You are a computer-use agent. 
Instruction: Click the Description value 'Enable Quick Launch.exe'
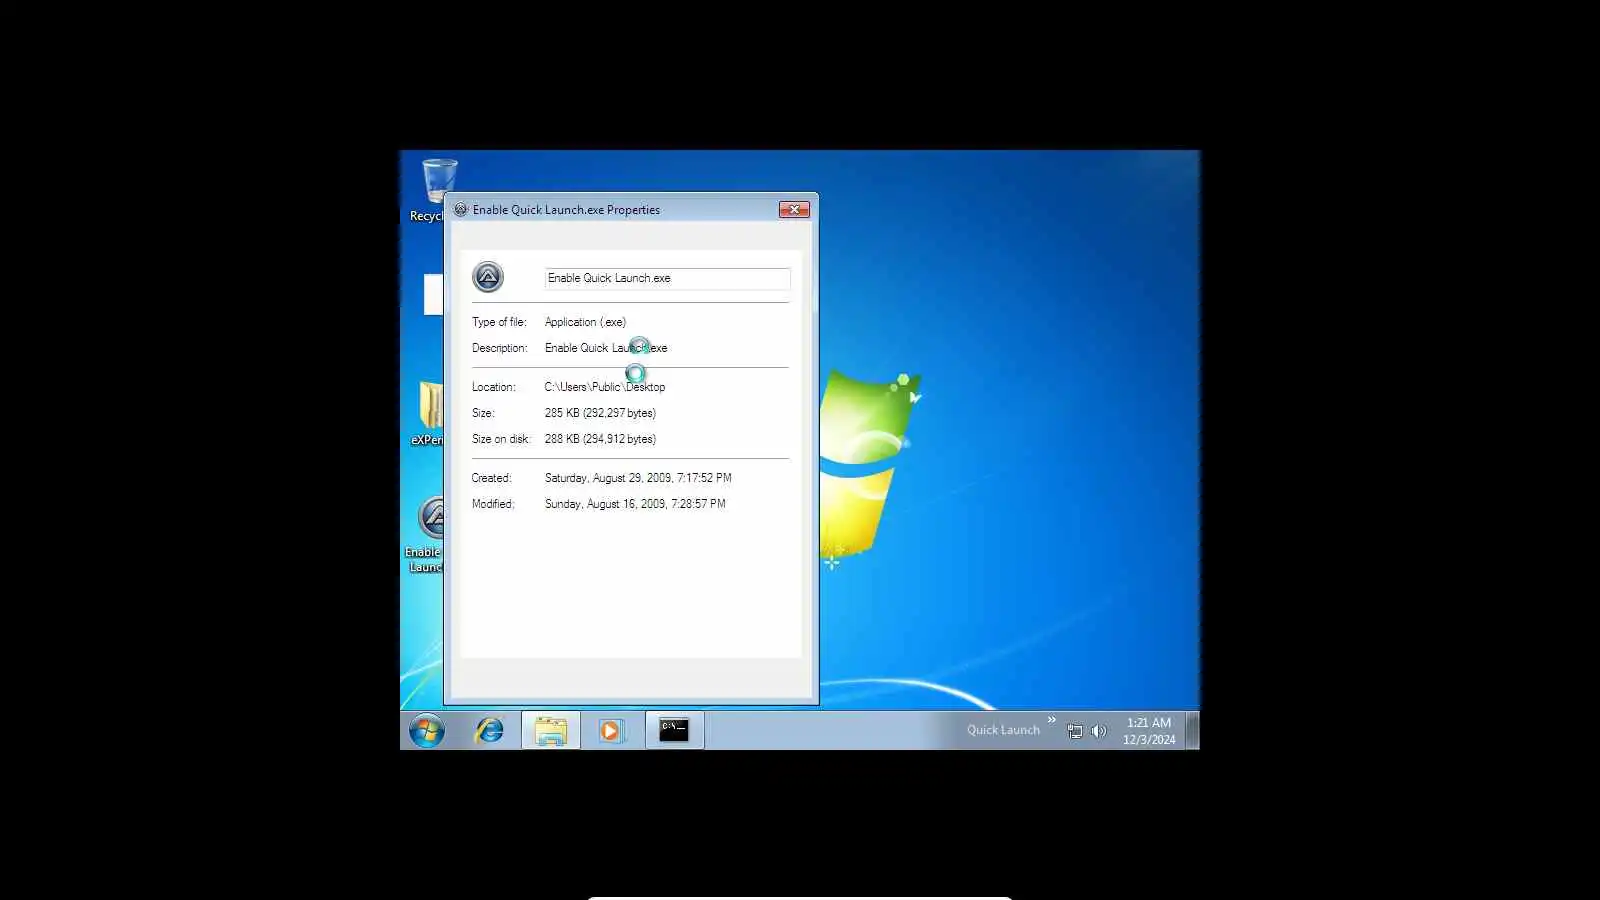click(606, 348)
